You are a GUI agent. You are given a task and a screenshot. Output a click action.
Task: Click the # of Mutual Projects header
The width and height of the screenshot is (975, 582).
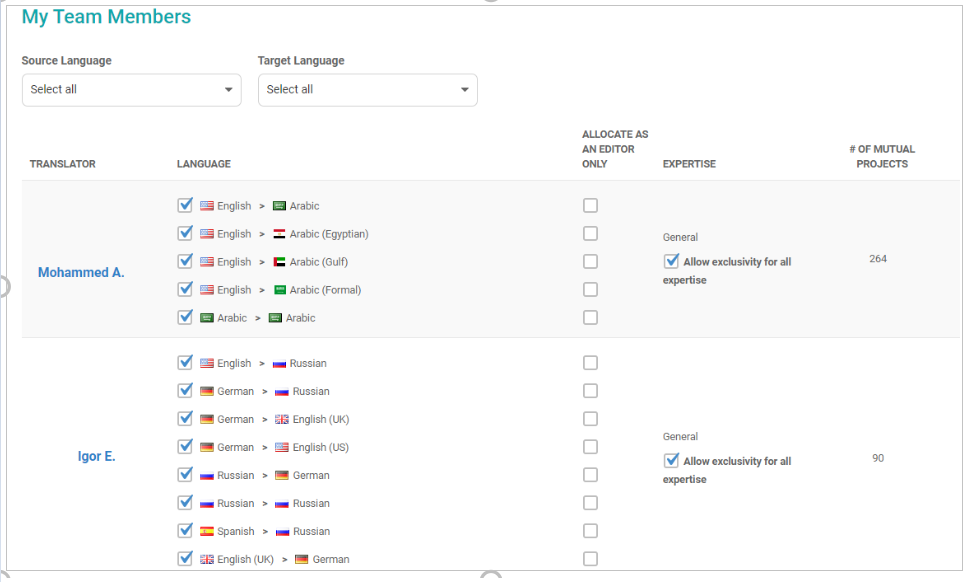(882, 157)
